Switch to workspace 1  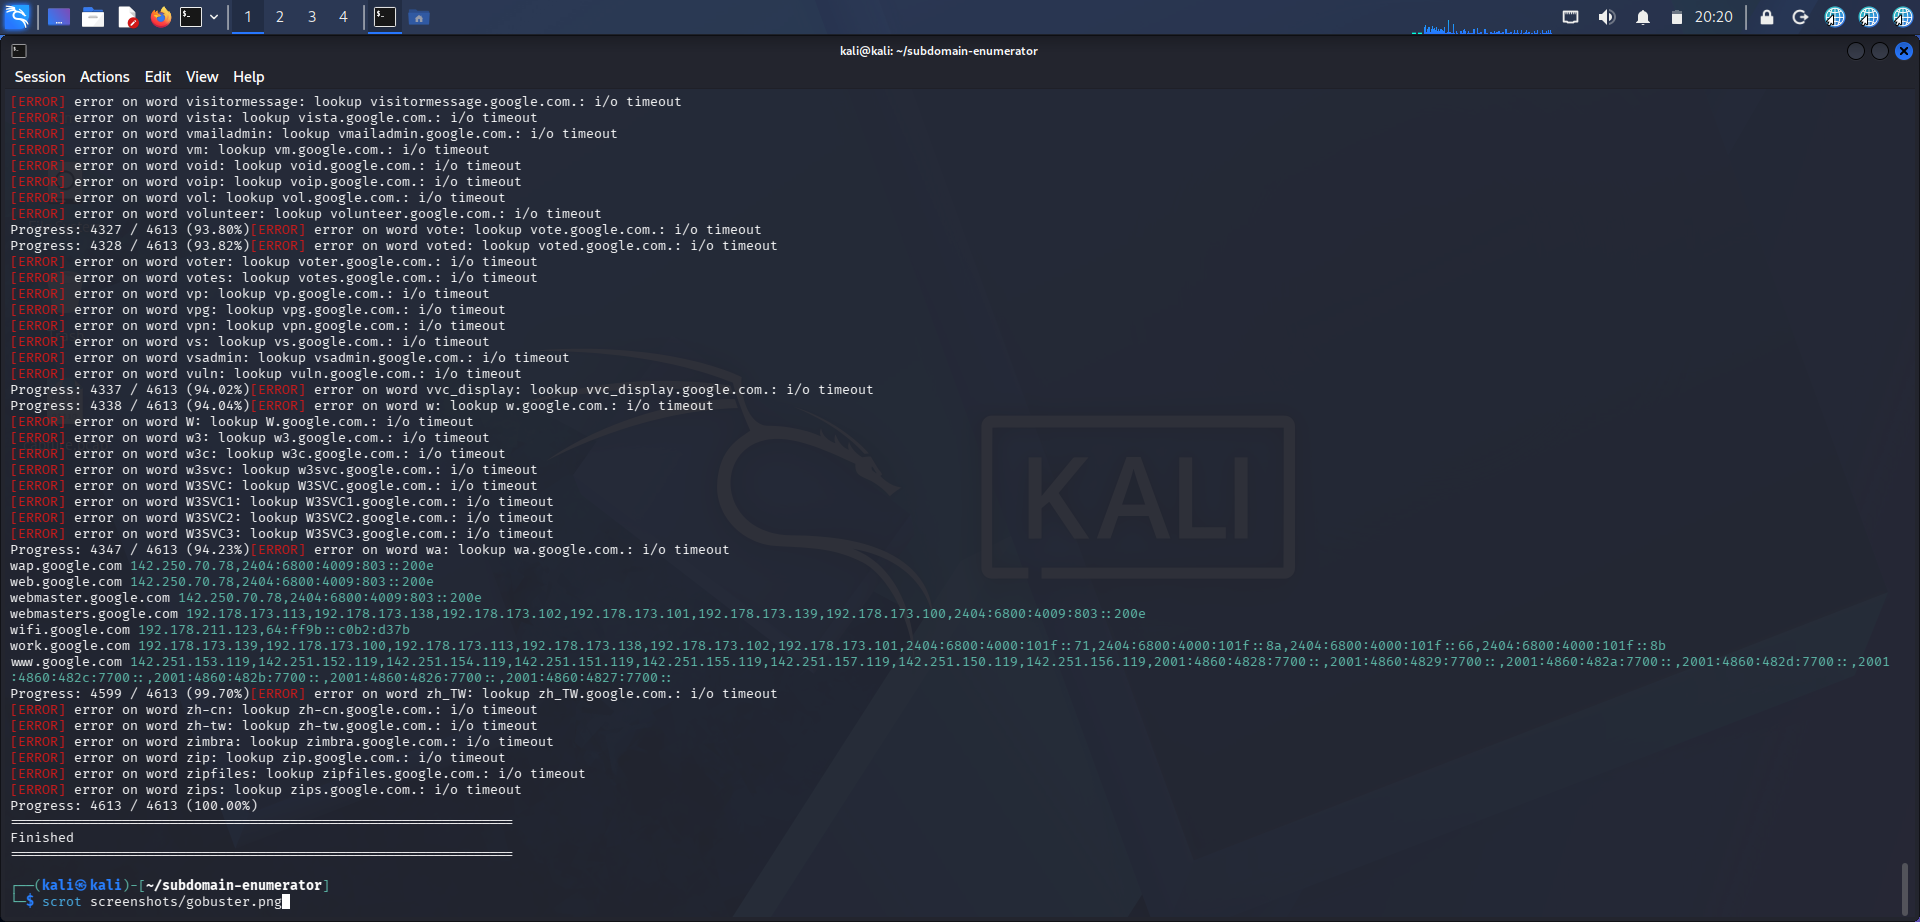point(248,17)
